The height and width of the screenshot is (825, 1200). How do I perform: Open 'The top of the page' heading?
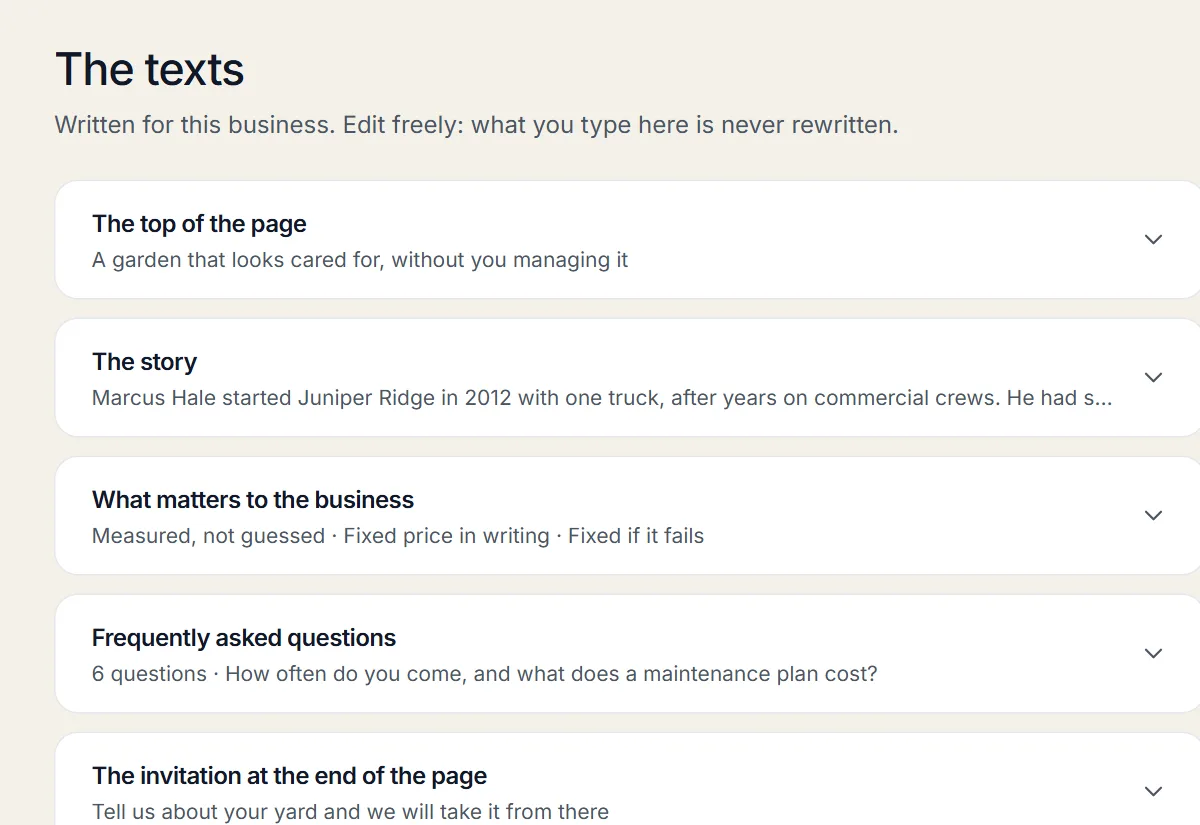pos(199,224)
